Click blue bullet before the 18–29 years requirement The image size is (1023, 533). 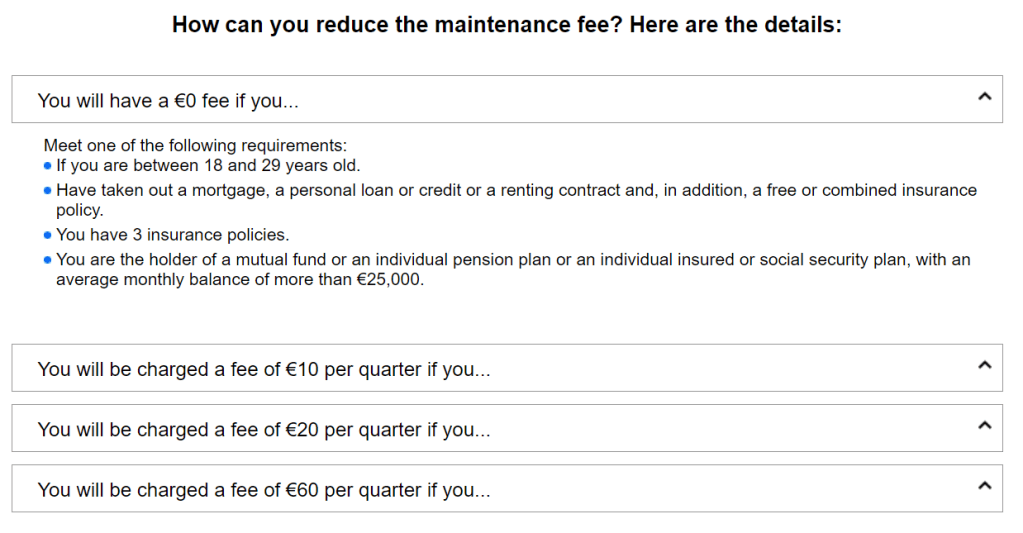coord(48,166)
